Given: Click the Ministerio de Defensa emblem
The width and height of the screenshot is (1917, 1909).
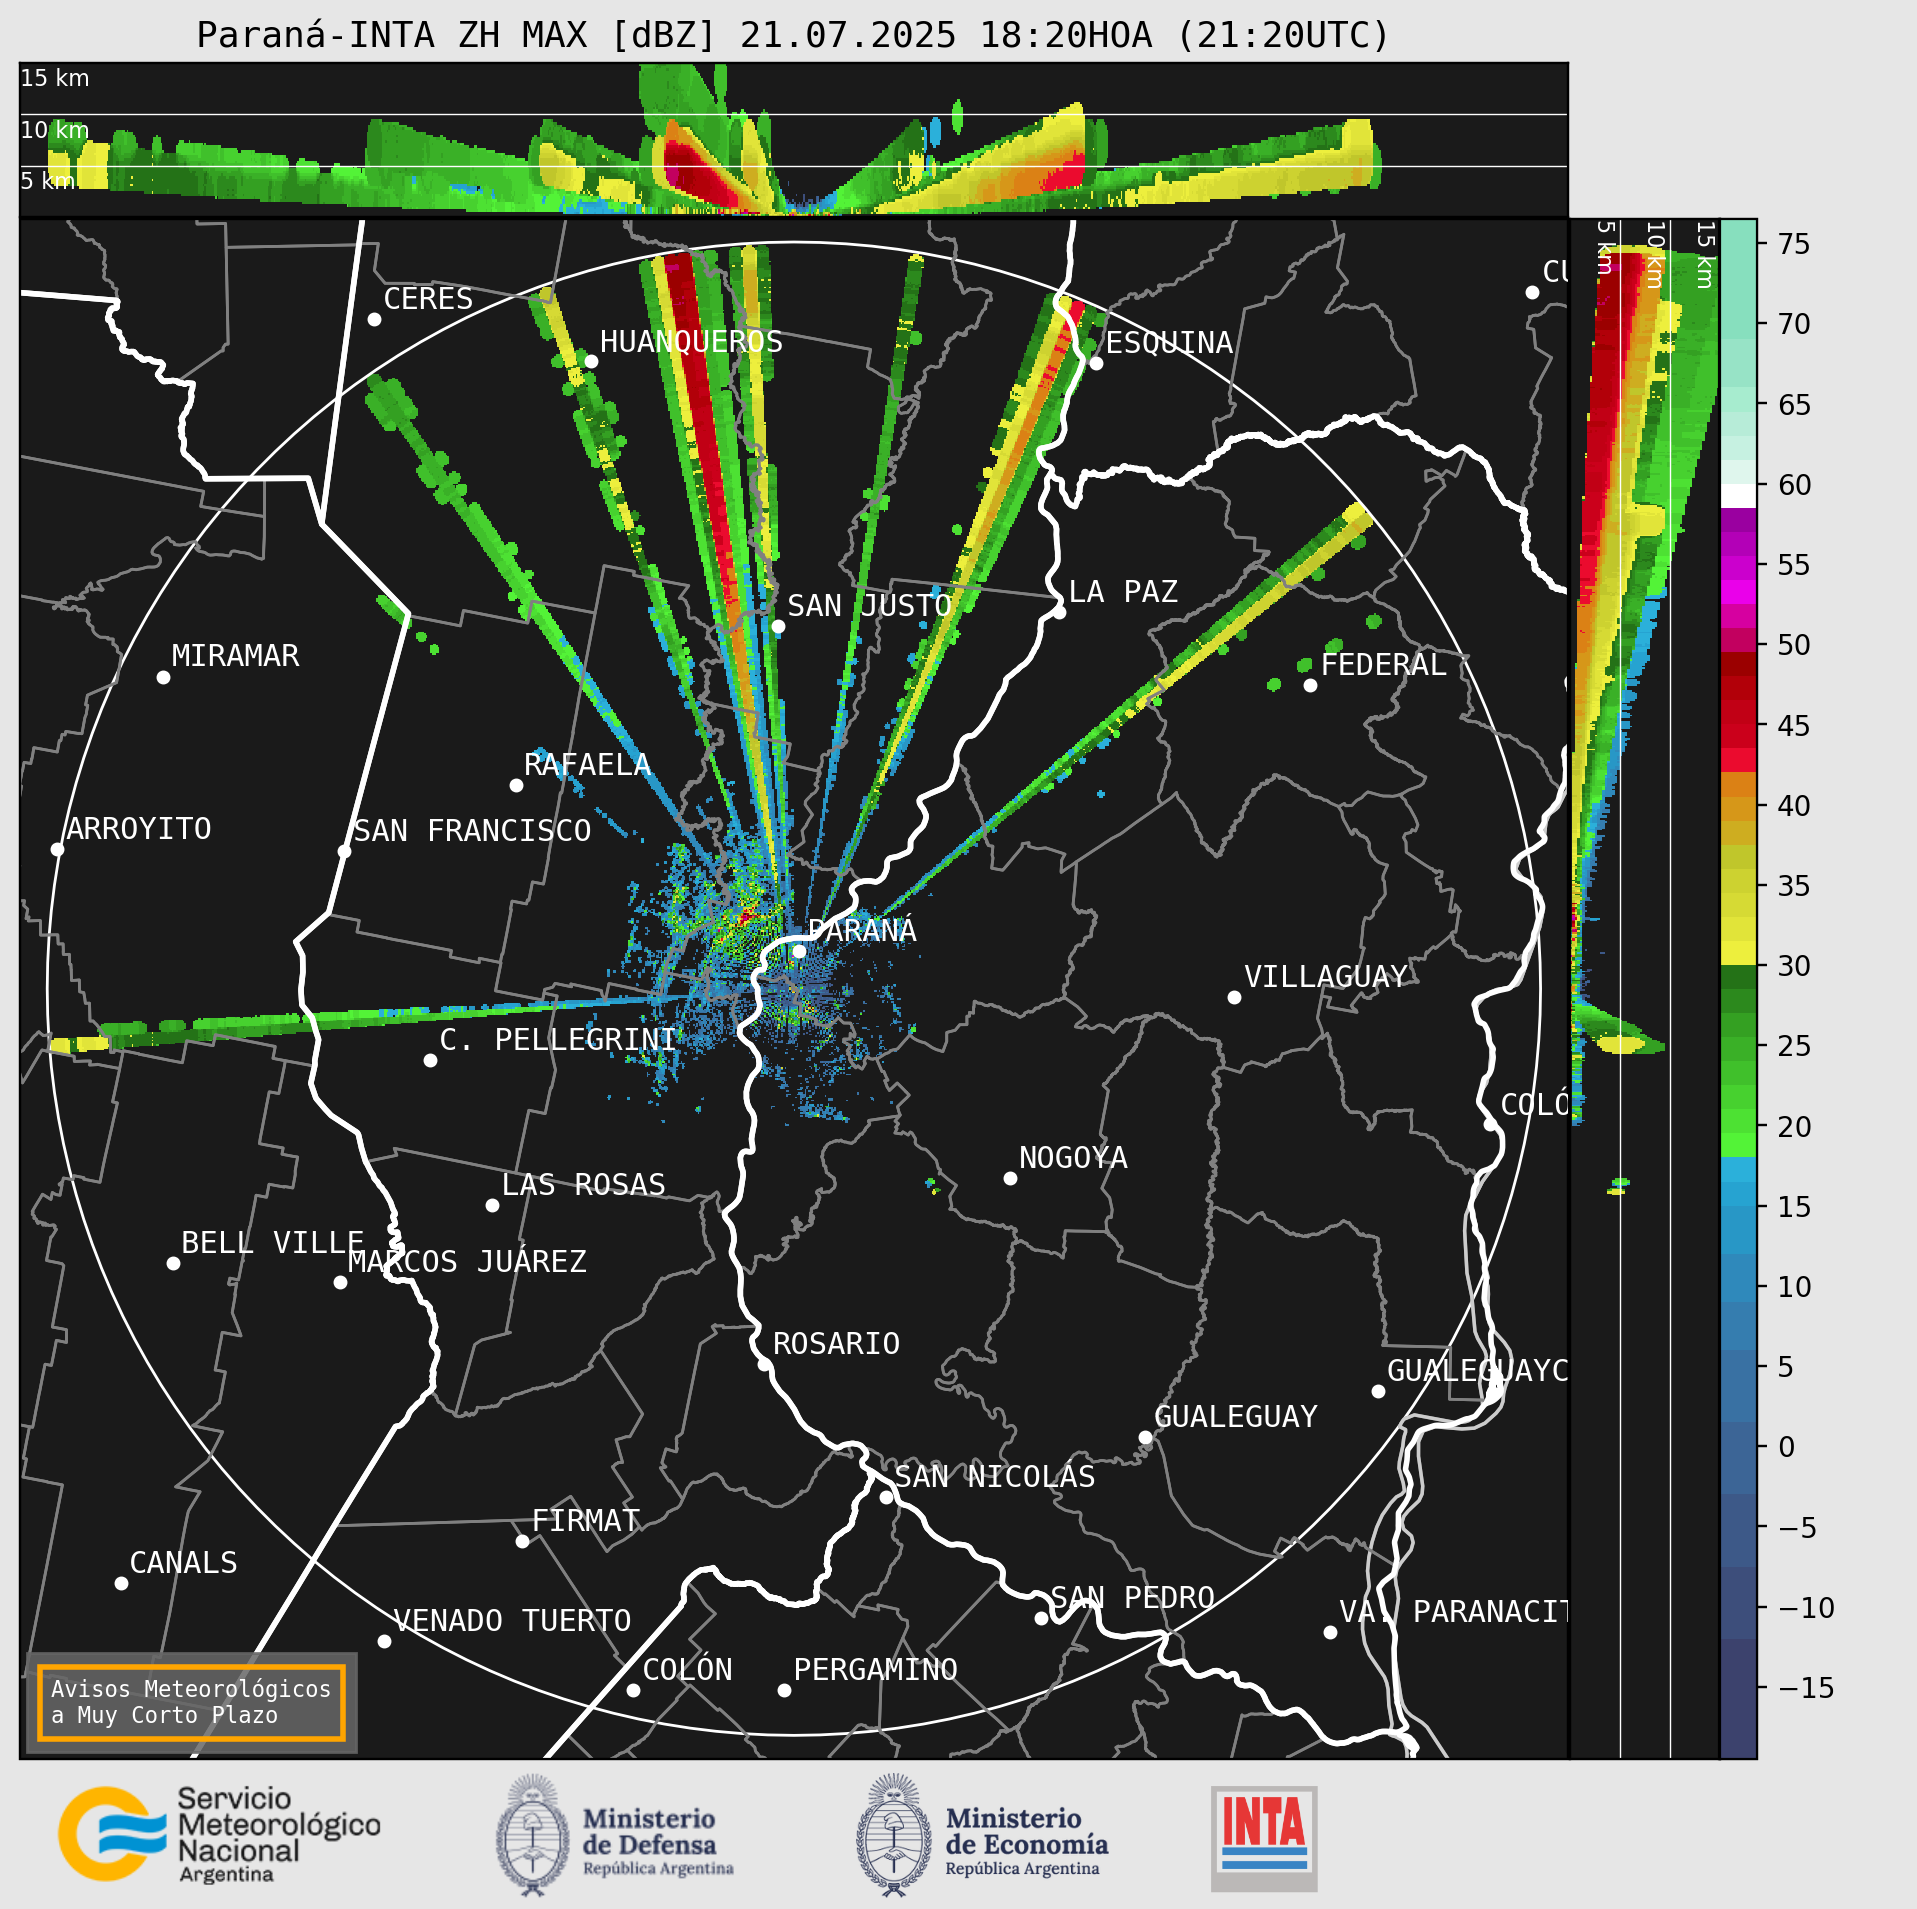Looking at the screenshot, I should click(x=532, y=1836).
